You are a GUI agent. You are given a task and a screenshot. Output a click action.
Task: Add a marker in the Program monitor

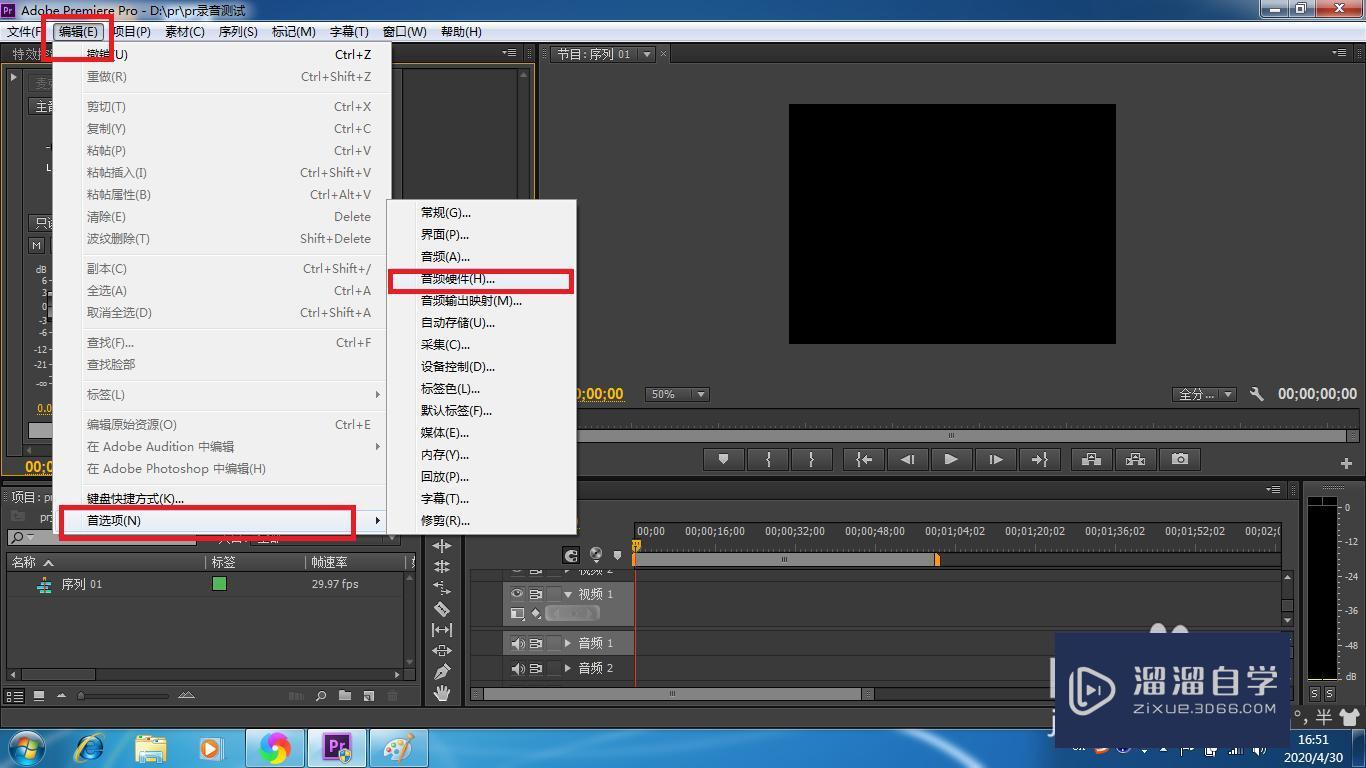(723, 459)
